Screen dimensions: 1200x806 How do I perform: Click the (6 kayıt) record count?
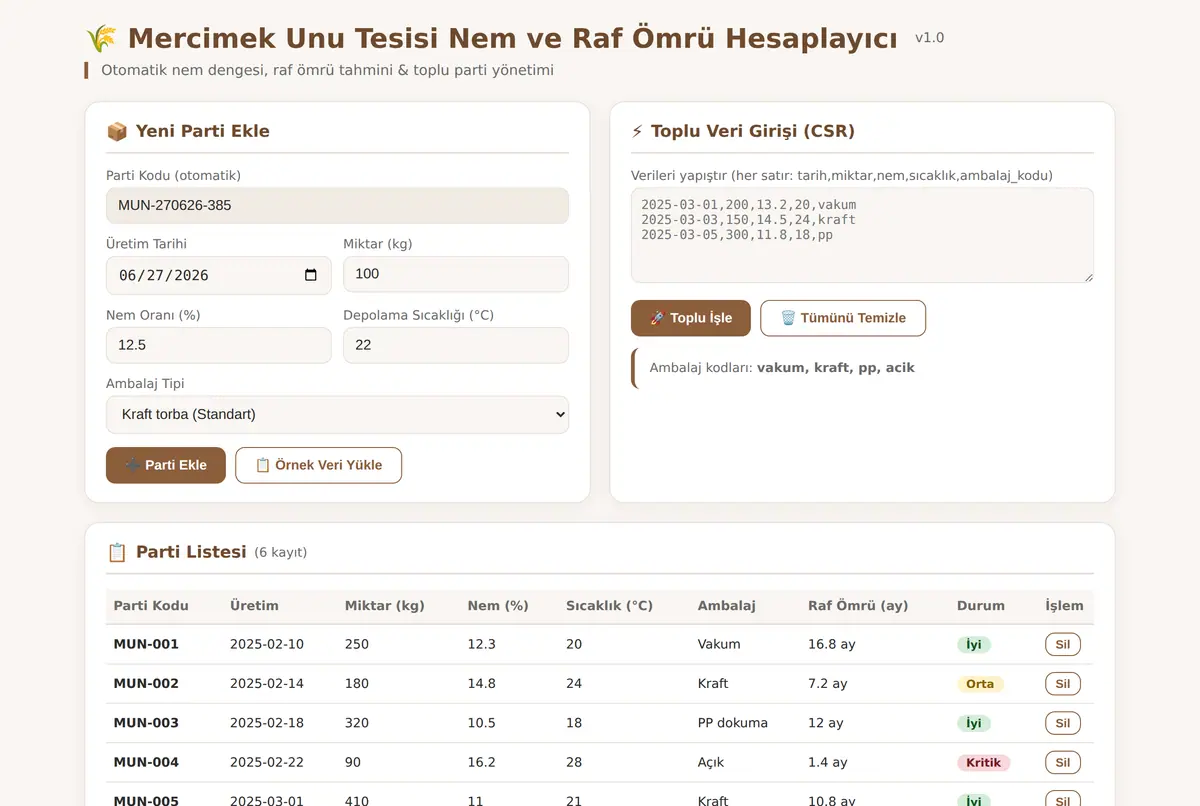pyautogui.click(x=281, y=553)
